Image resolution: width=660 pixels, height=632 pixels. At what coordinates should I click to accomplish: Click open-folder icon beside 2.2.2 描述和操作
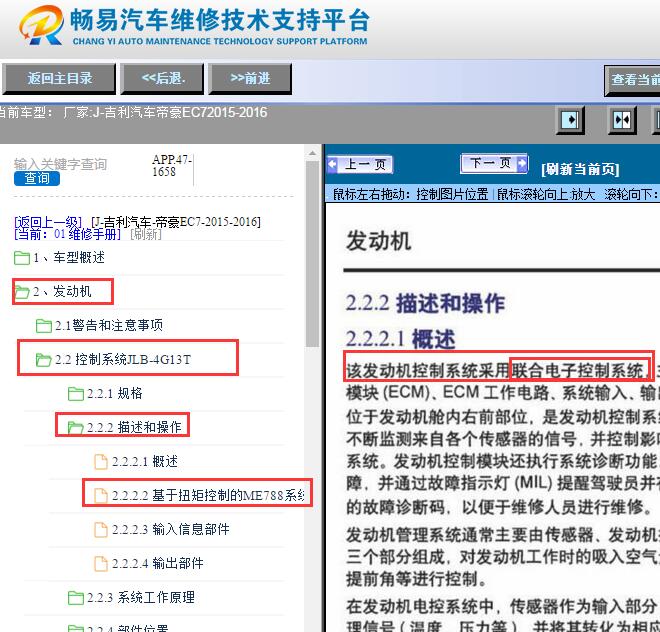(76, 428)
